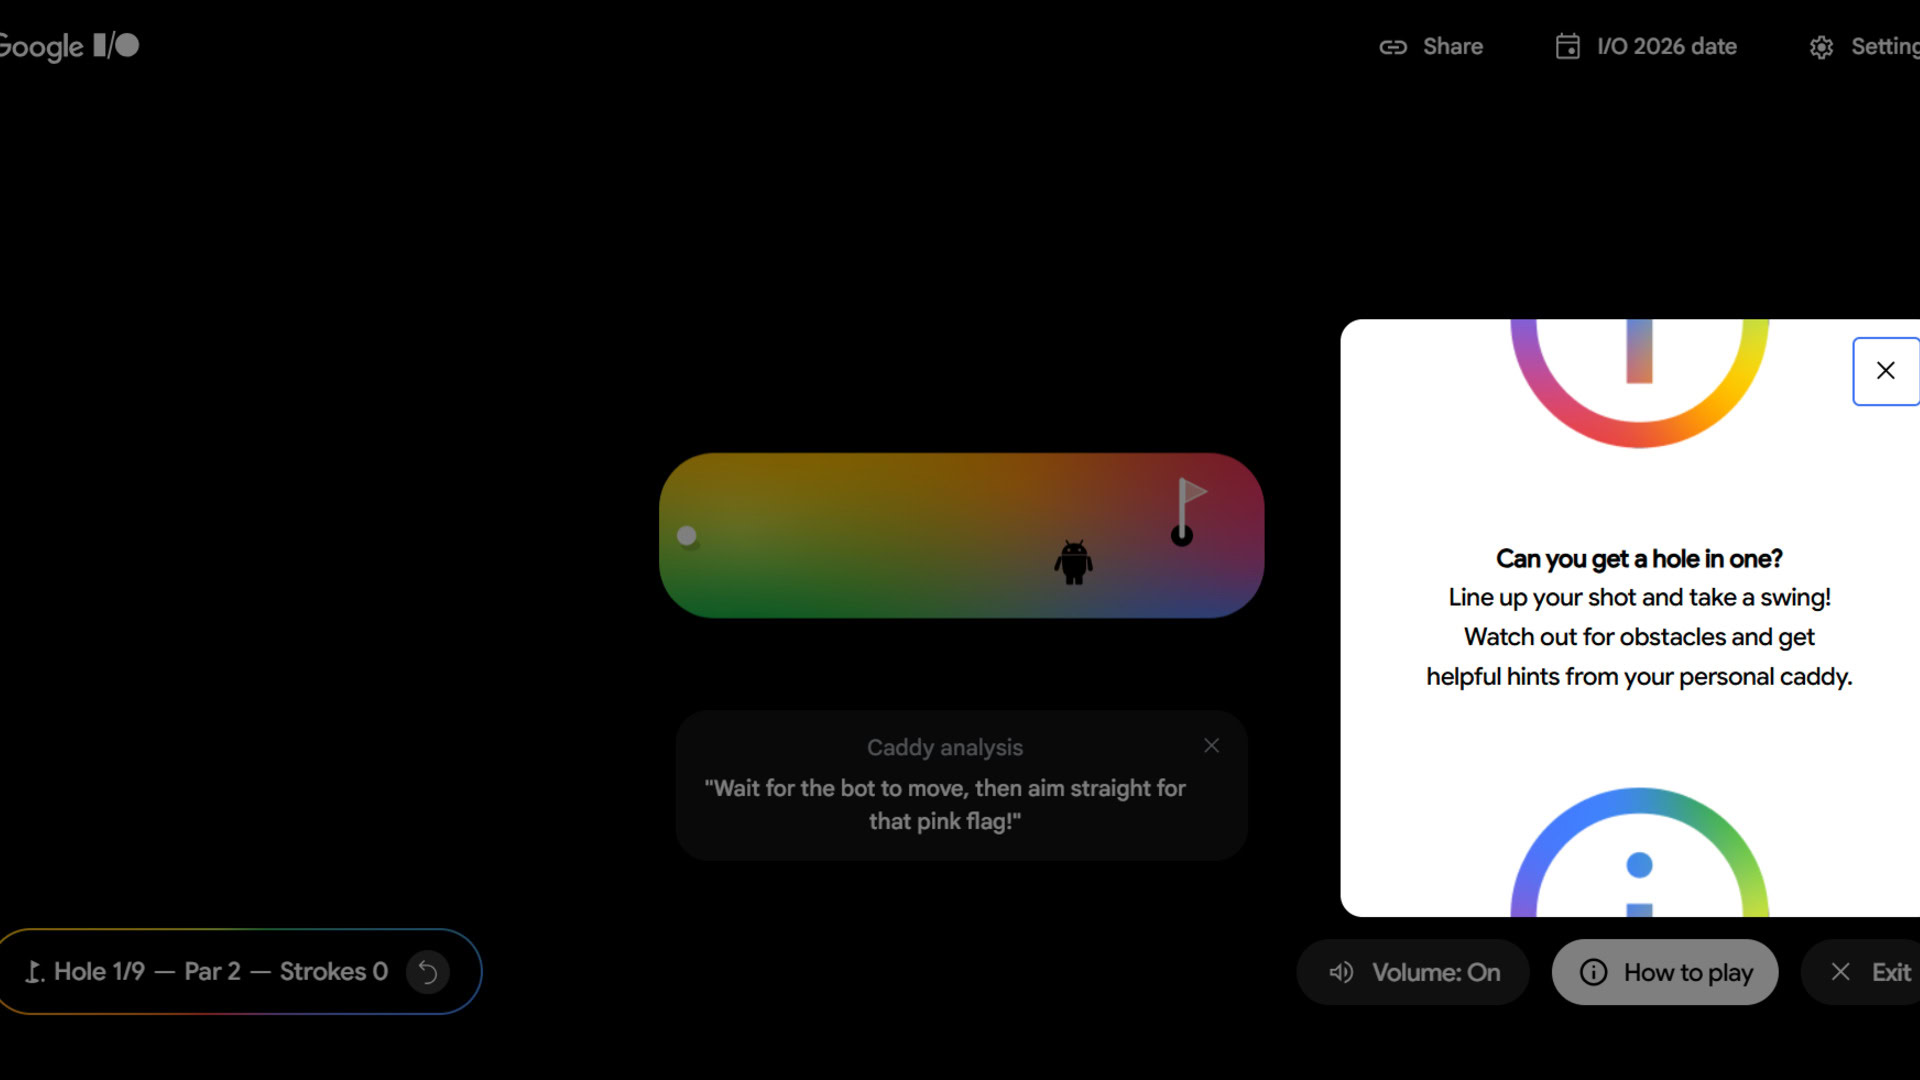The width and height of the screenshot is (1920, 1080).
Task: Open Settings via the gear icon
Action: [1821, 47]
